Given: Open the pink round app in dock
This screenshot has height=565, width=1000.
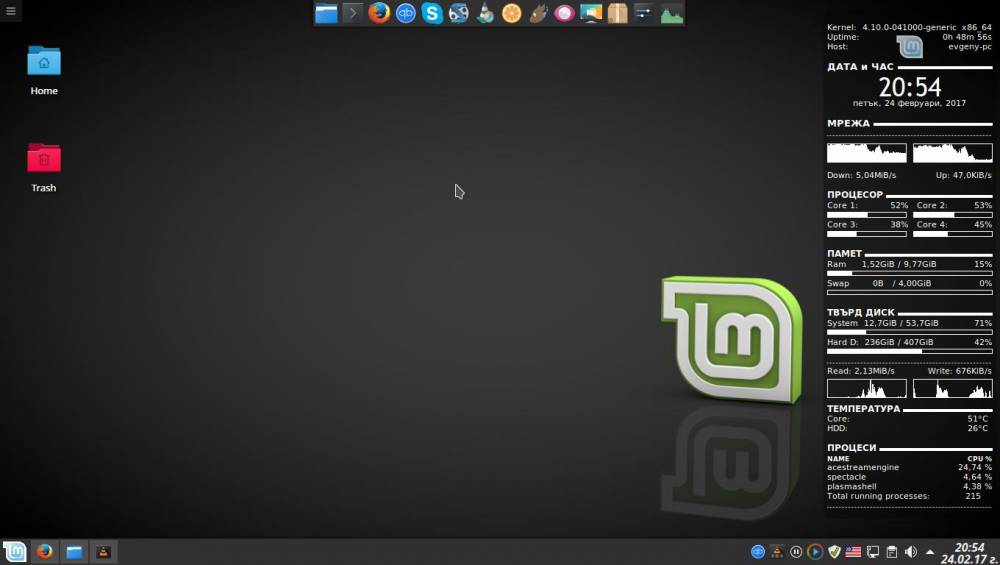Looking at the screenshot, I should (564, 13).
